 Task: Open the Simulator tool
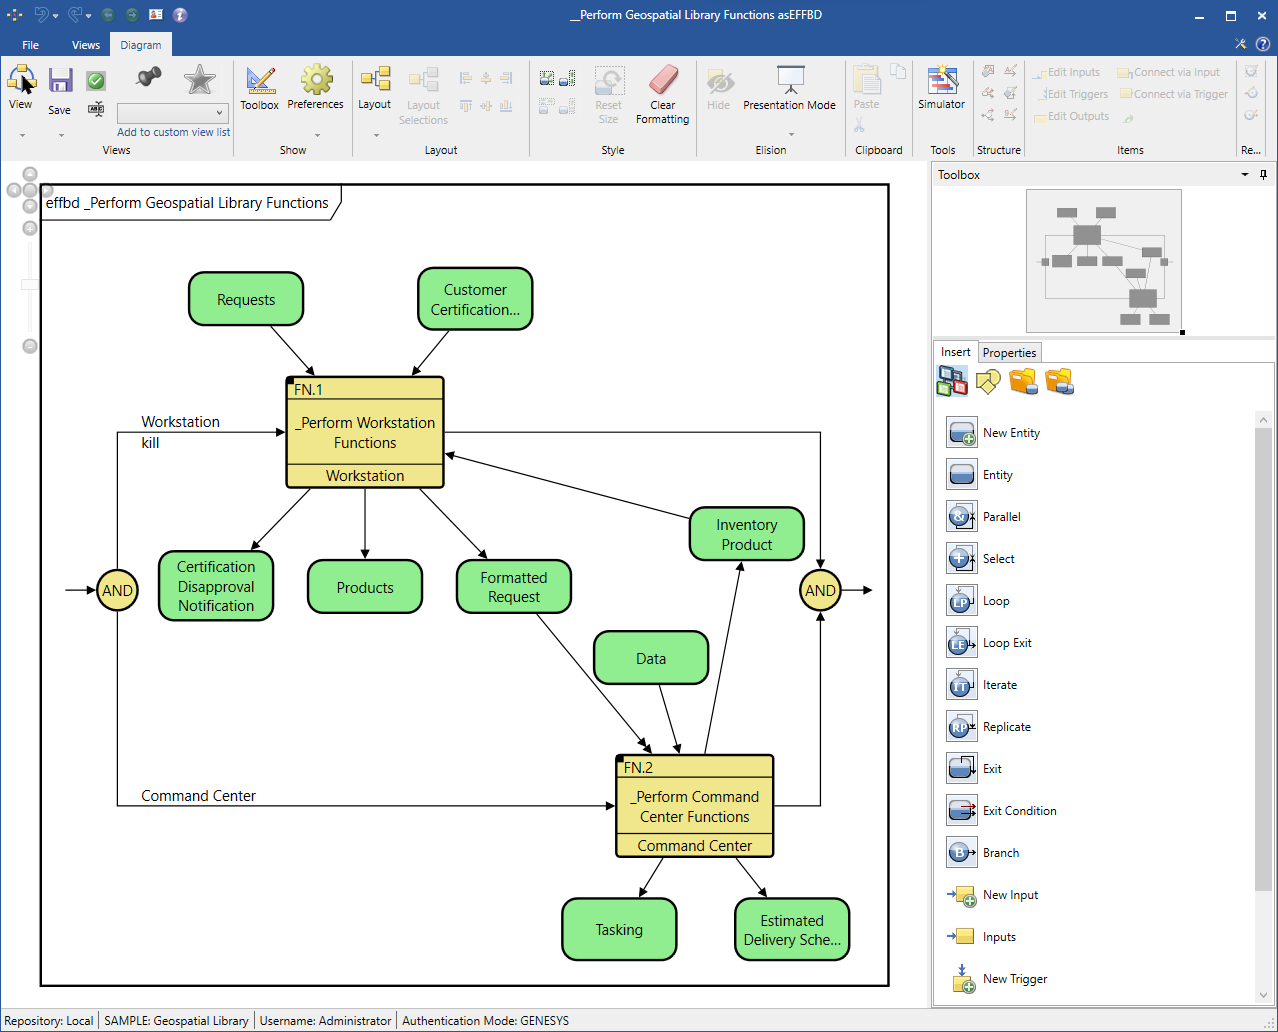click(x=941, y=82)
